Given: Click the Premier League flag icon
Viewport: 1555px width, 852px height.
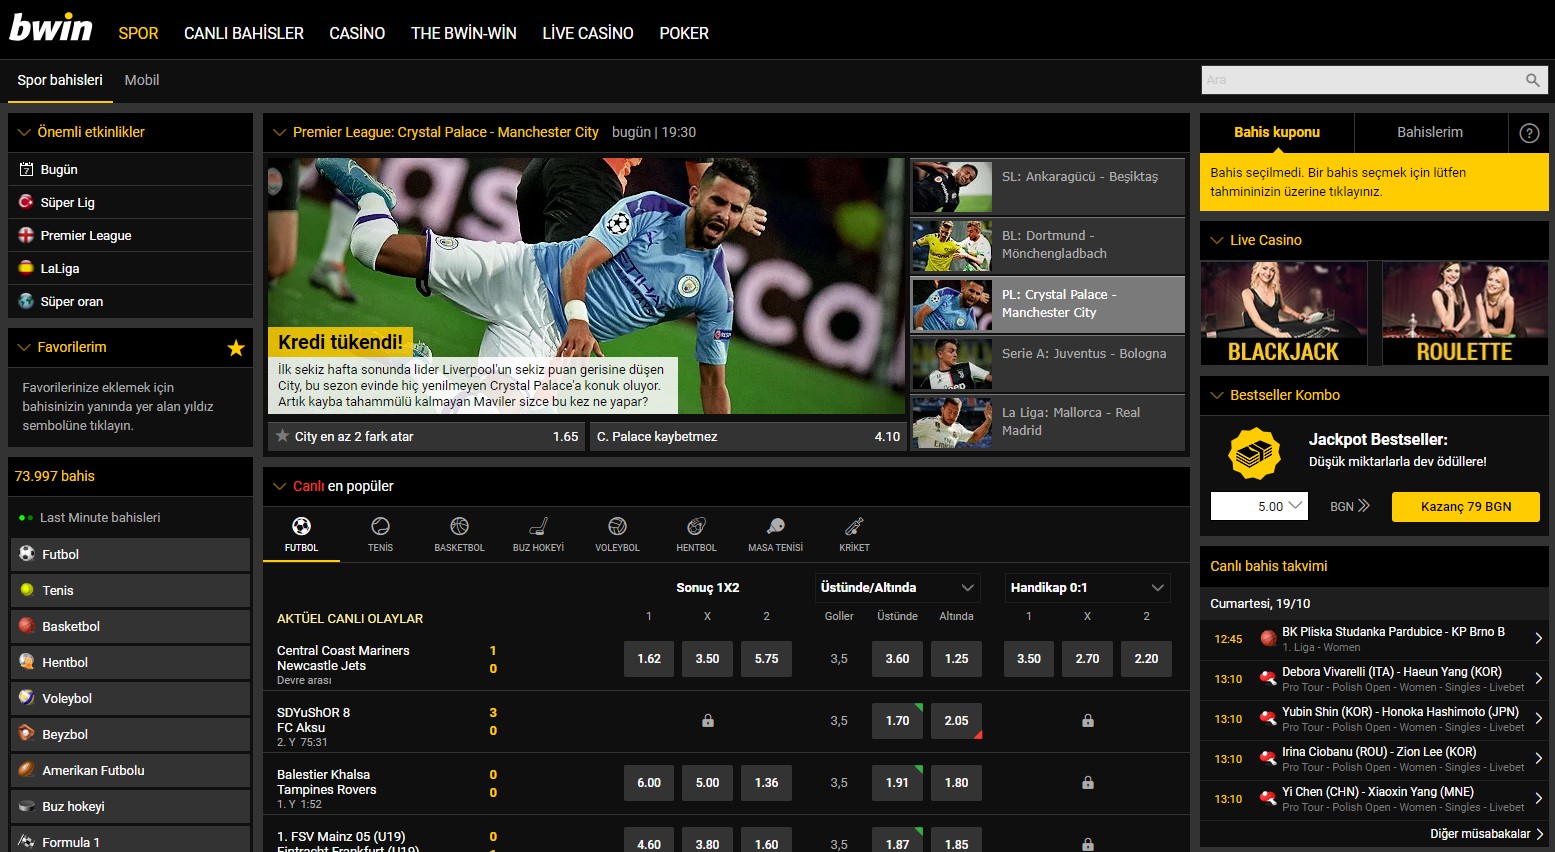Looking at the screenshot, I should pos(26,235).
